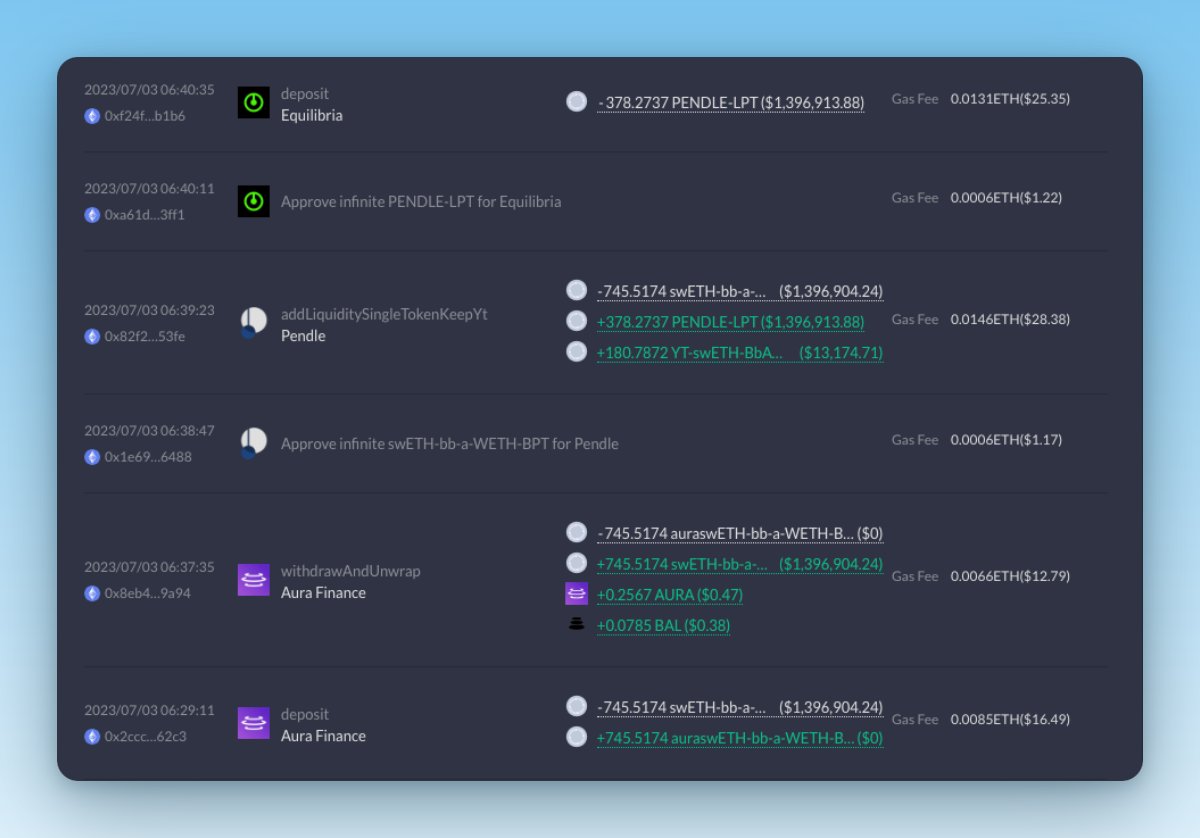Click the Aura Finance icon on the bottom deposit row

pyautogui.click(x=253, y=724)
